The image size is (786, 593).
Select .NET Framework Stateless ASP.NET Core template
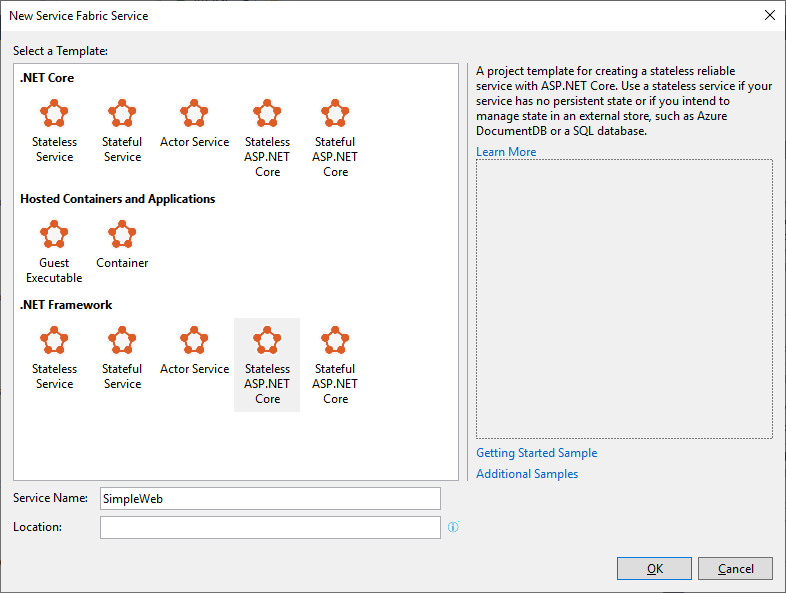[267, 365]
